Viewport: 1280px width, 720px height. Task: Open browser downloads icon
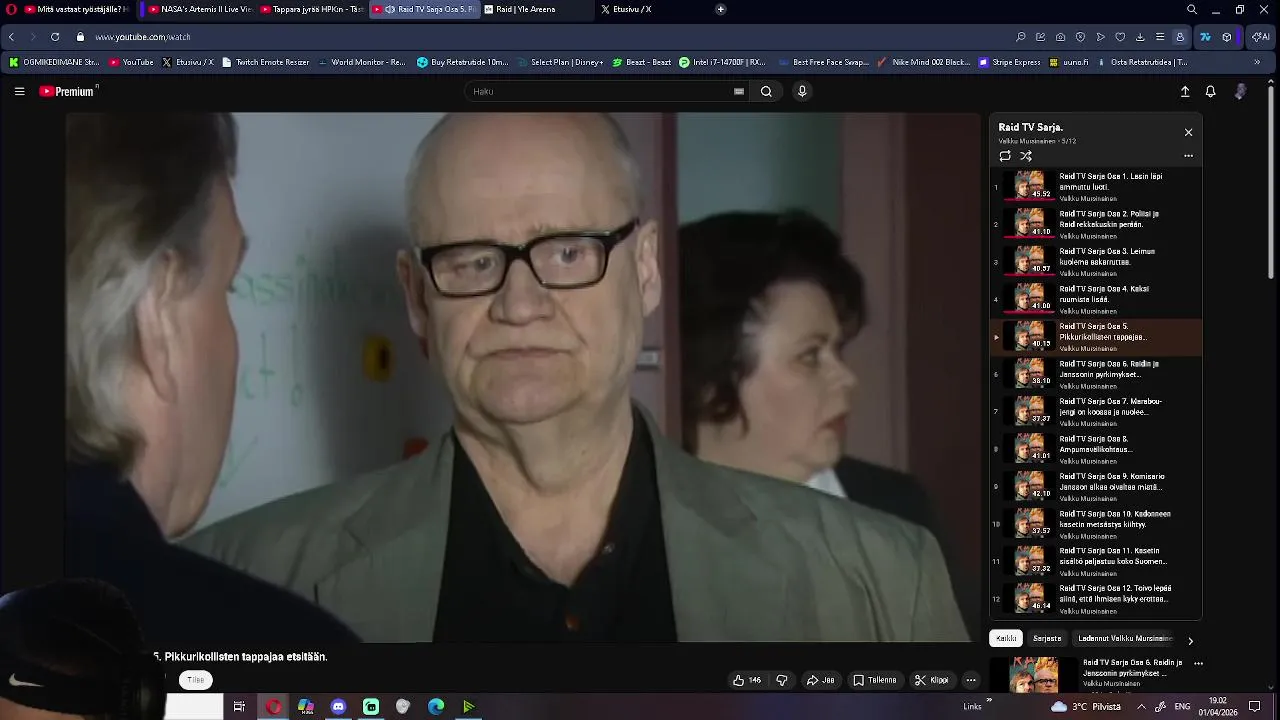tap(1140, 37)
